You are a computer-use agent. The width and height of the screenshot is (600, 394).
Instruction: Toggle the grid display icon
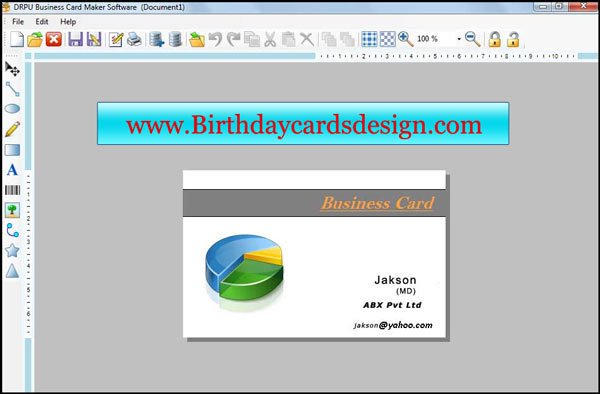[369, 39]
